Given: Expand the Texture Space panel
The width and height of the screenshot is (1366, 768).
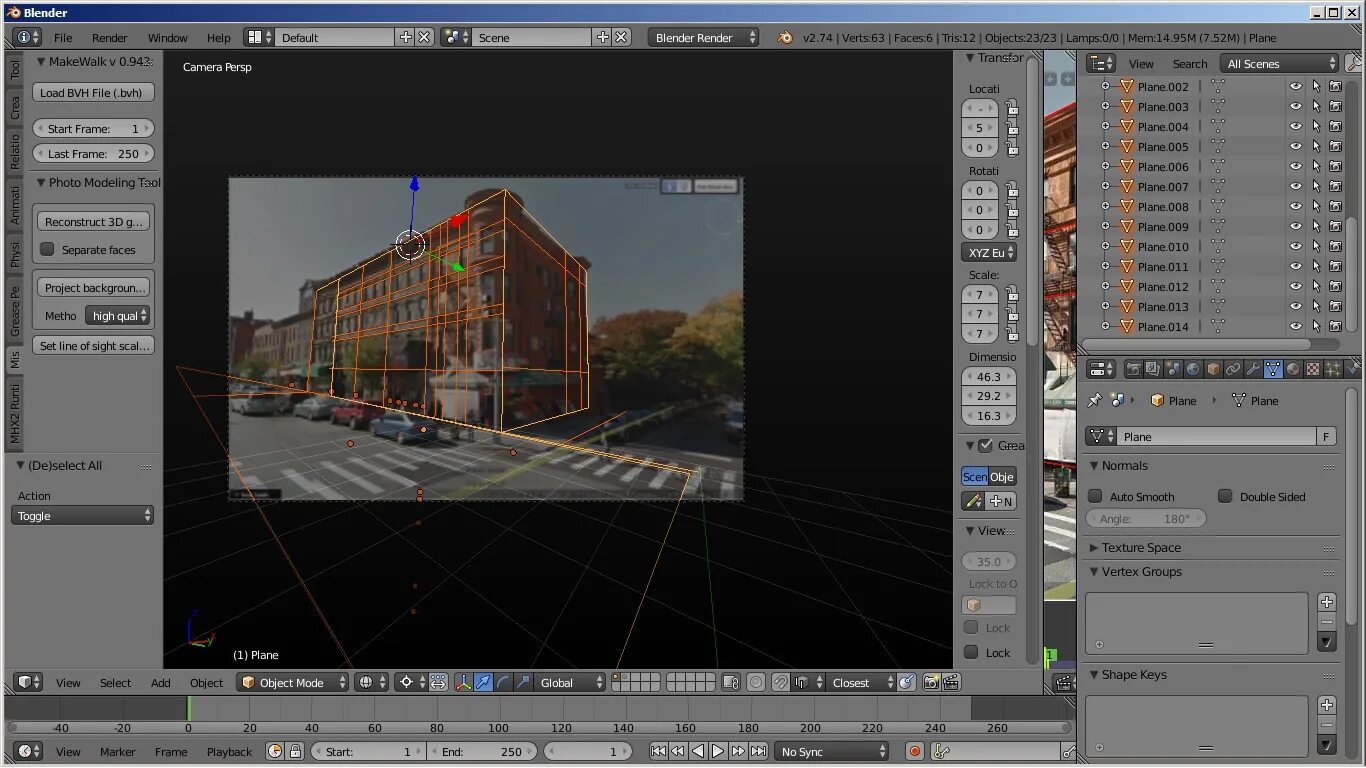Looking at the screenshot, I should (x=1140, y=548).
